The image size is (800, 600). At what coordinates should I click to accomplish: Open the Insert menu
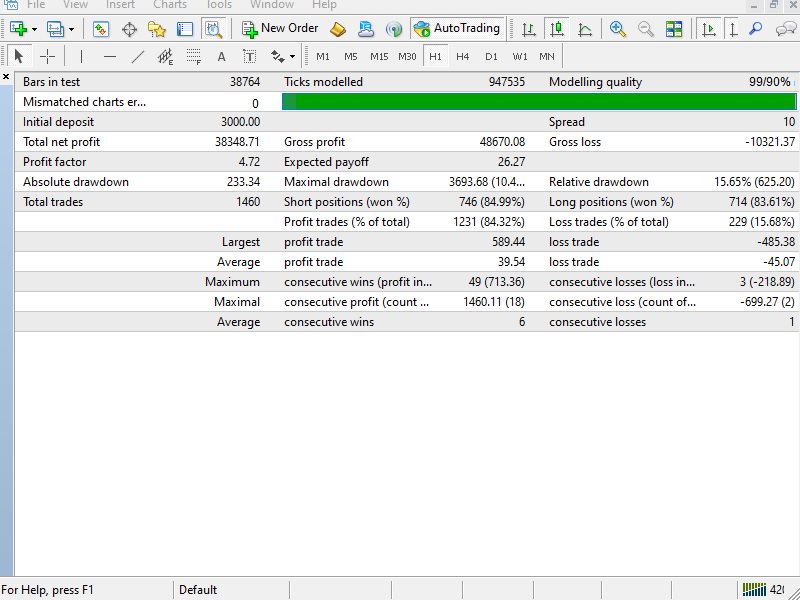click(x=120, y=5)
